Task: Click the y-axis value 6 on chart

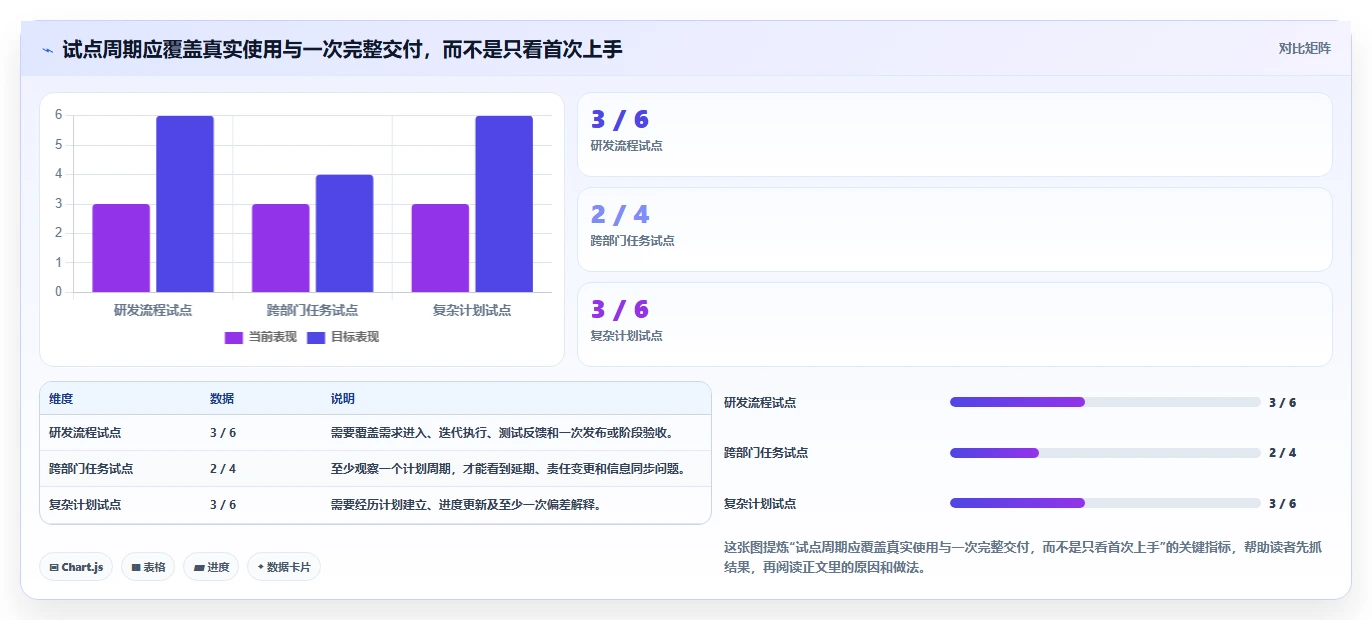Action: click(x=59, y=115)
